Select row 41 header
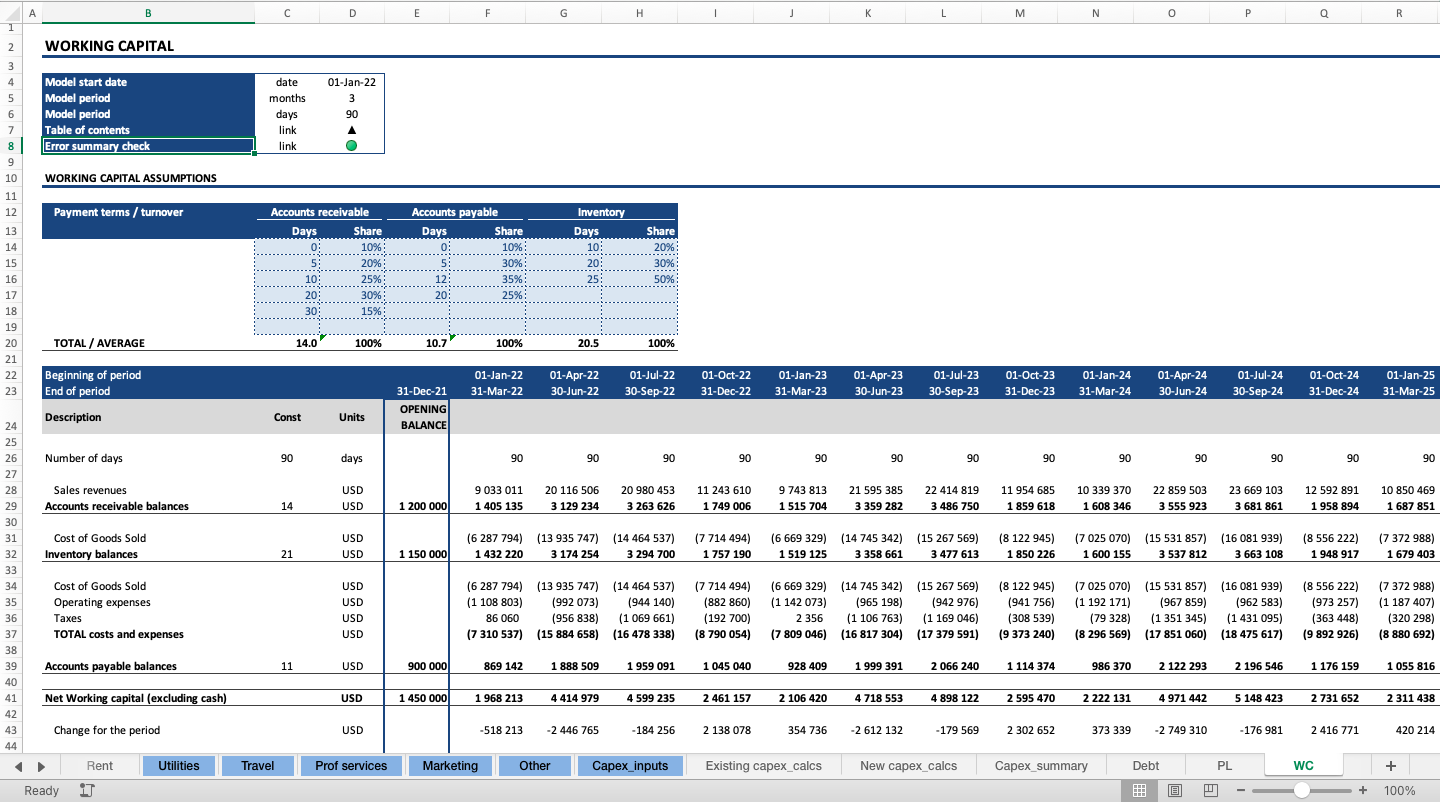Screen dimensions: 1440x802 [x=10, y=698]
